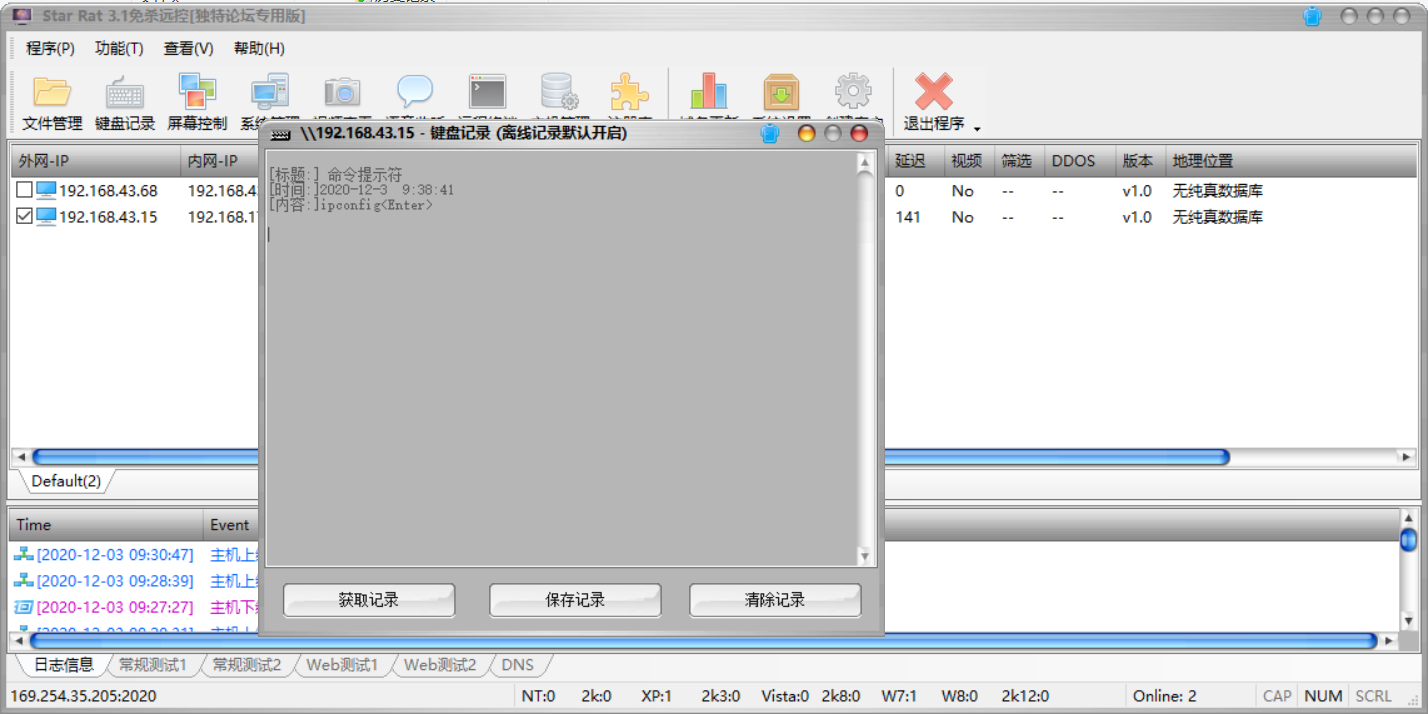Switch to the 常规测试2 tab

(x=246, y=664)
